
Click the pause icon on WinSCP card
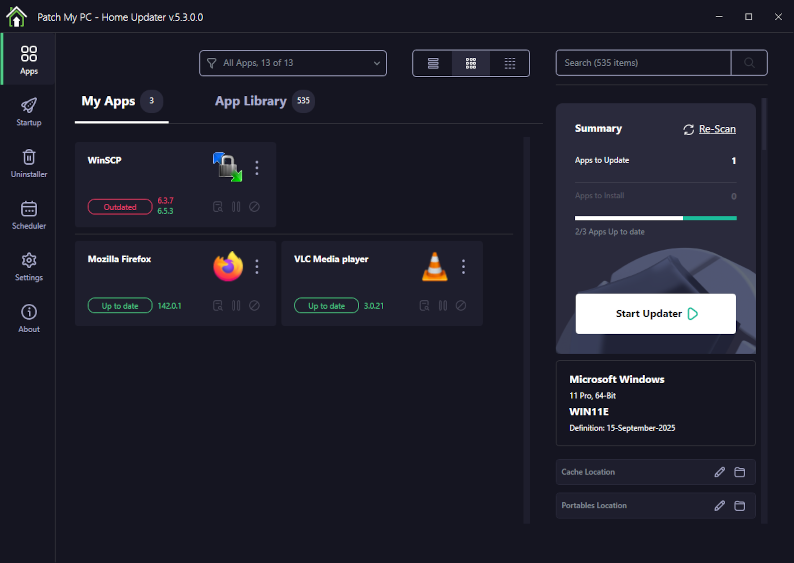(x=236, y=207)
